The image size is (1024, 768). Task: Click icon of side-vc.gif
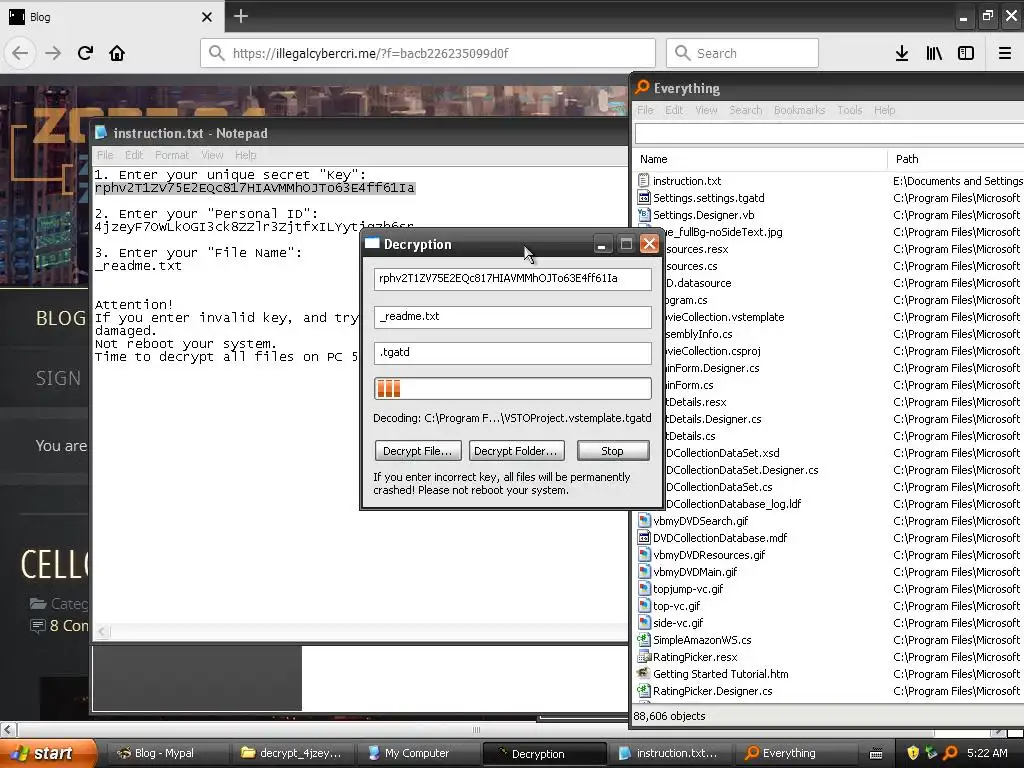[x=644, y=622]
